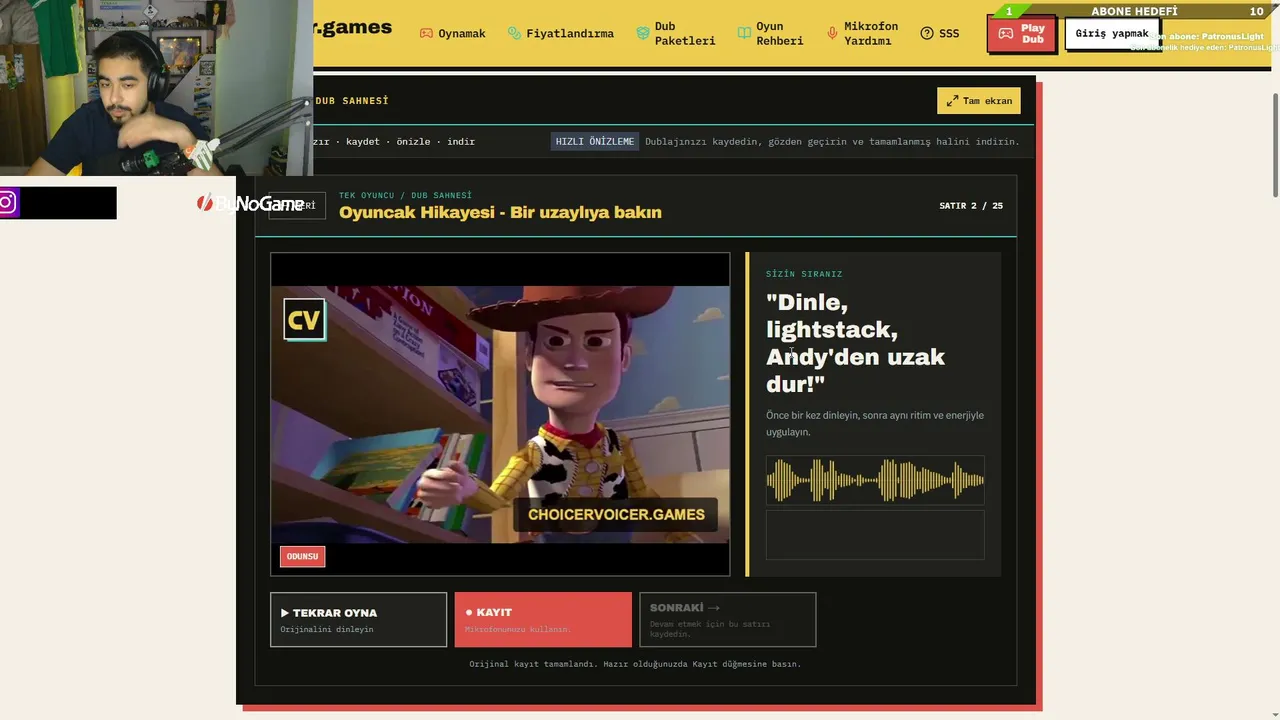The image size is (1280, 720).
Task: Open the Mikrofon Yardımı nav label
Action: 871,33
